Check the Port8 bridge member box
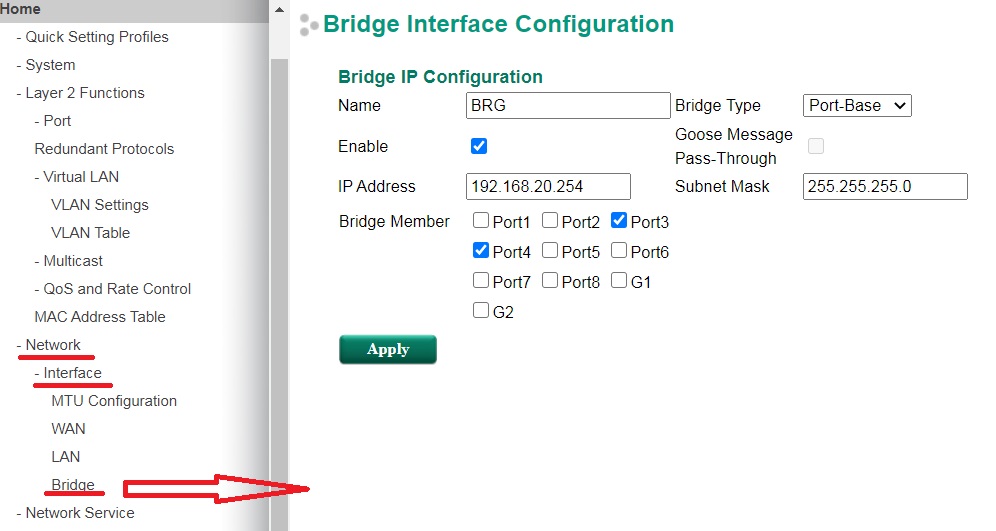The width and height of the screenshot is (996, 531). 550,280
